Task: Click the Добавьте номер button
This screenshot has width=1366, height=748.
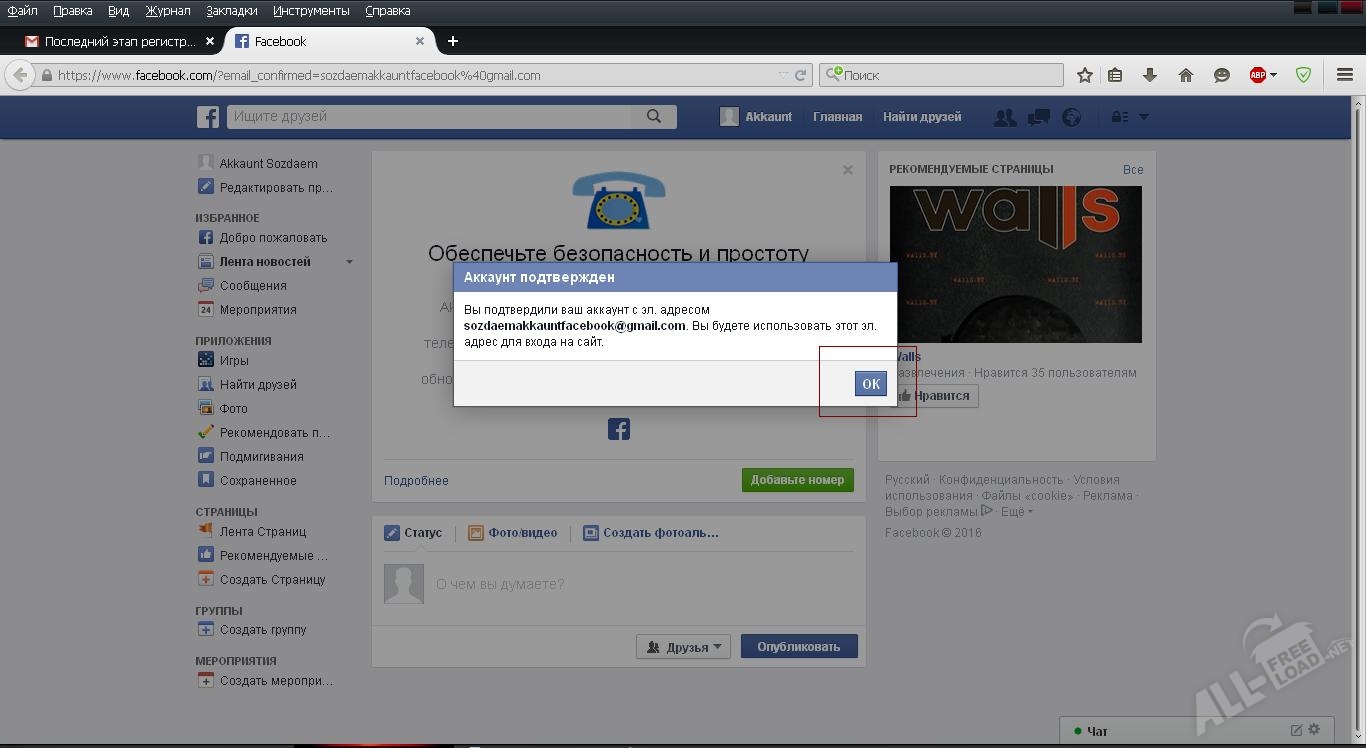Action: (x=797, y=480)
